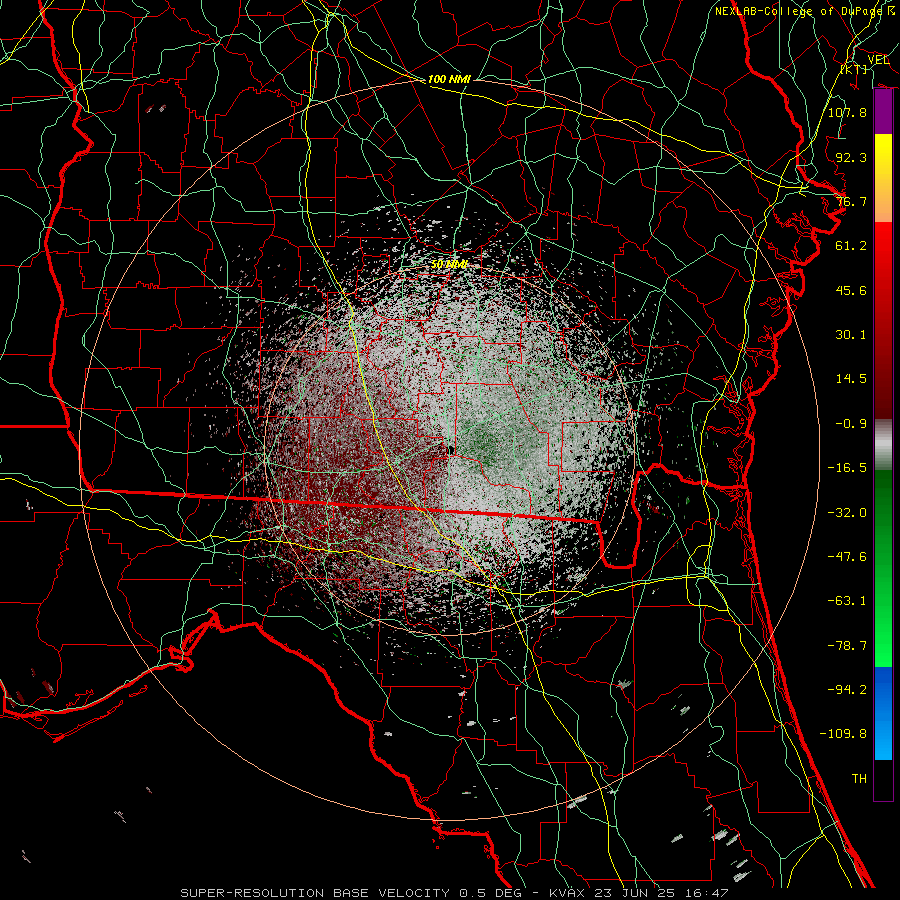Image resolution: width=900 pixels, height=900 pixels.
Task: Click the Super-Resolution Base Velocity caption
Action: 454,893
